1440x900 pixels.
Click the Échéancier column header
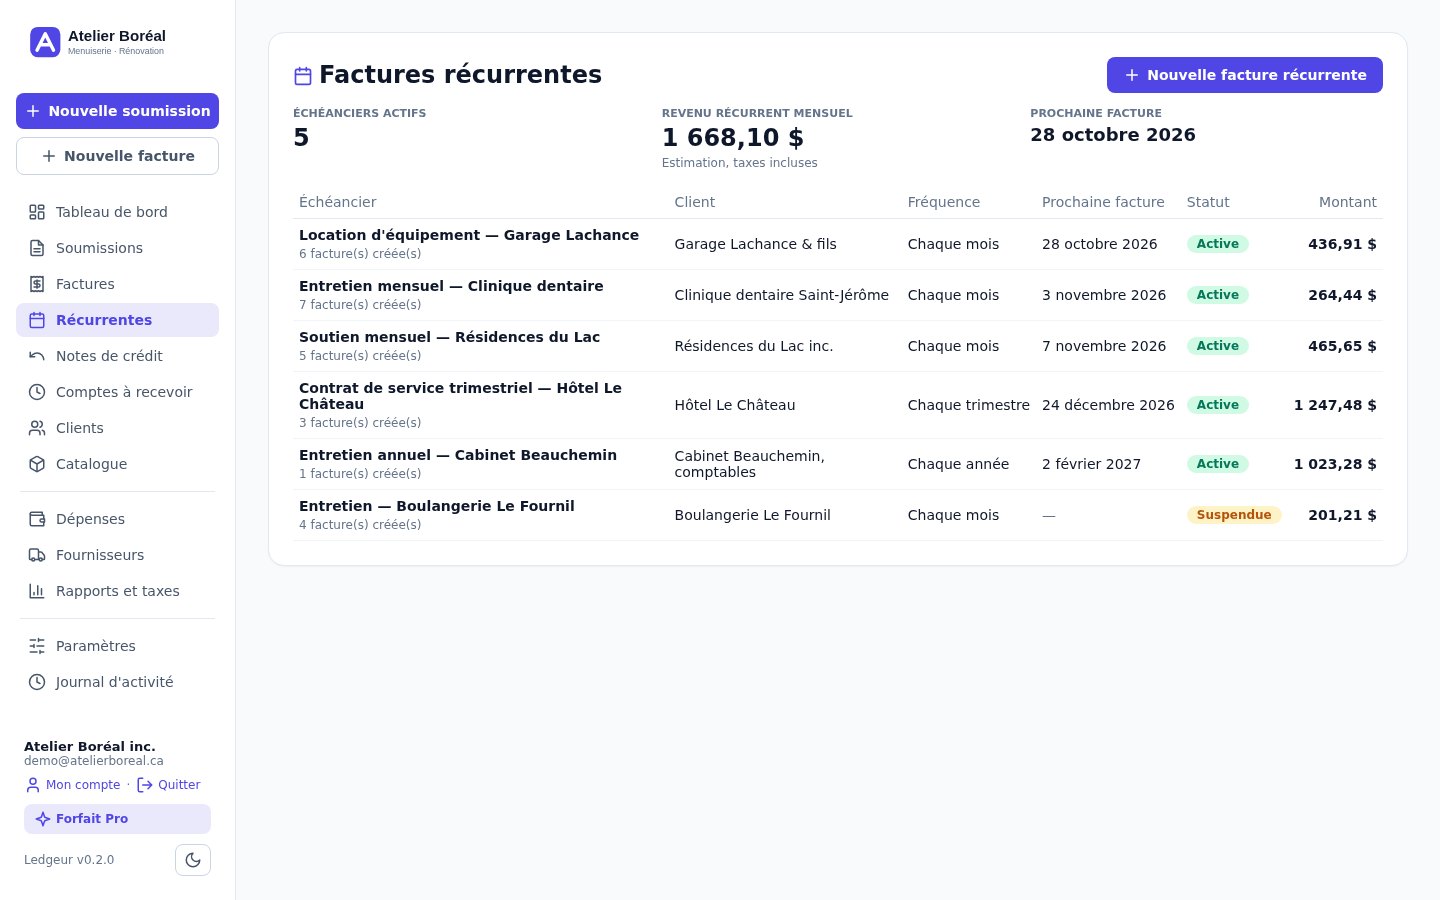click(x=338, y=202)
